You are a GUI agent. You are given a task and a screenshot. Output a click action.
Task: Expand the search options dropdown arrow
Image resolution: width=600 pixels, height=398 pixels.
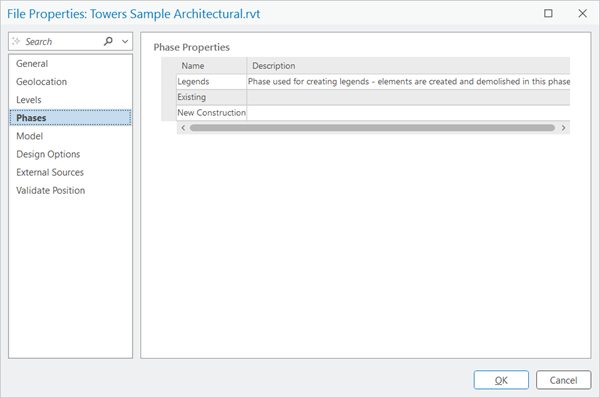pos(125,41)
